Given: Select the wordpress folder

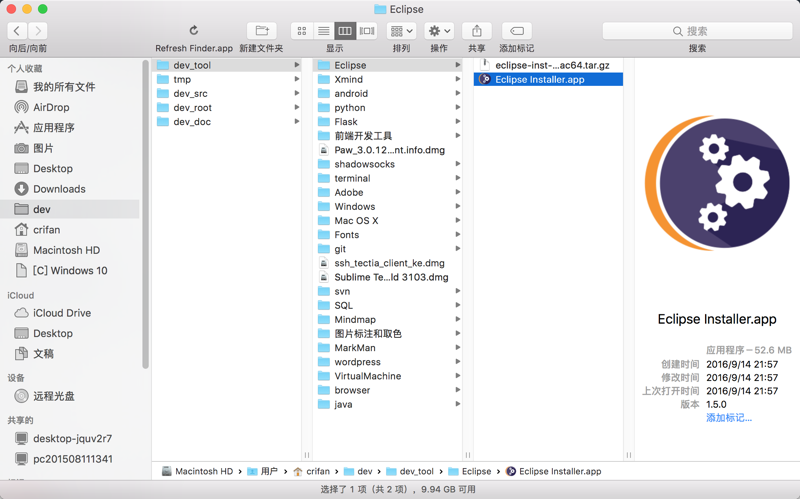Looking at the screenshot, I should pos(388,362).
